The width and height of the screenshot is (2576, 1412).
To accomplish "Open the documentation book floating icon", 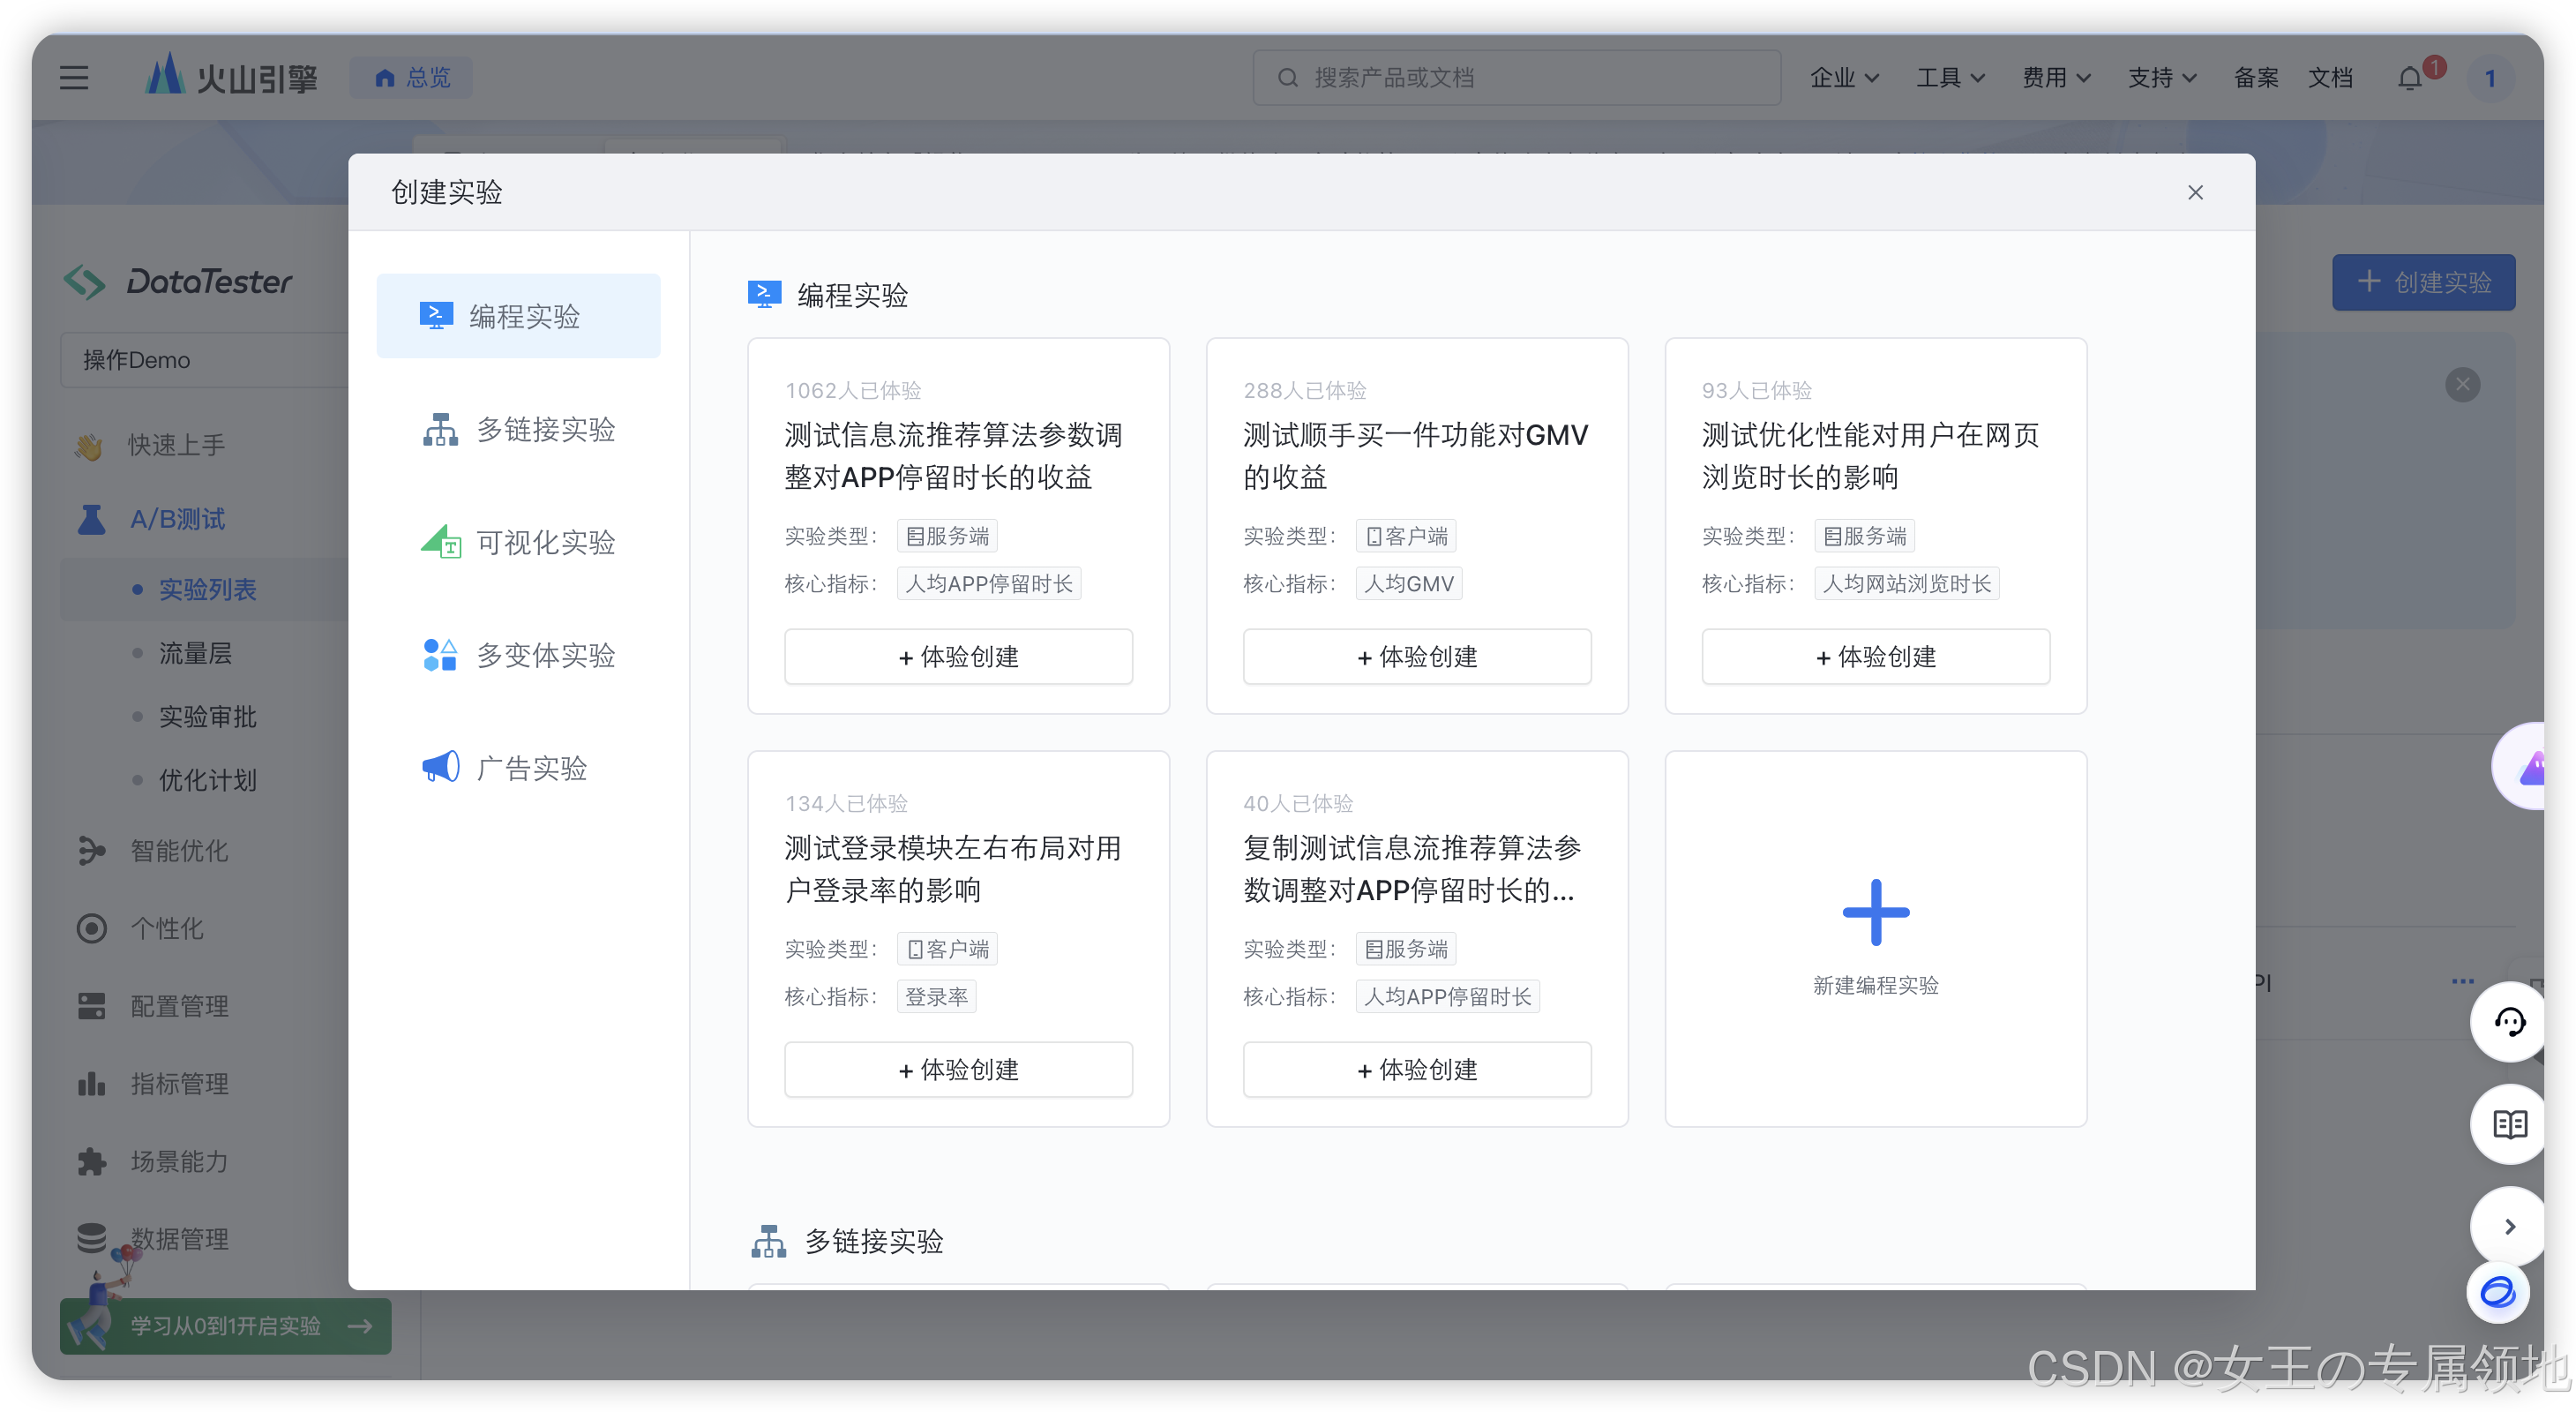I will tap(2509, 1125).
